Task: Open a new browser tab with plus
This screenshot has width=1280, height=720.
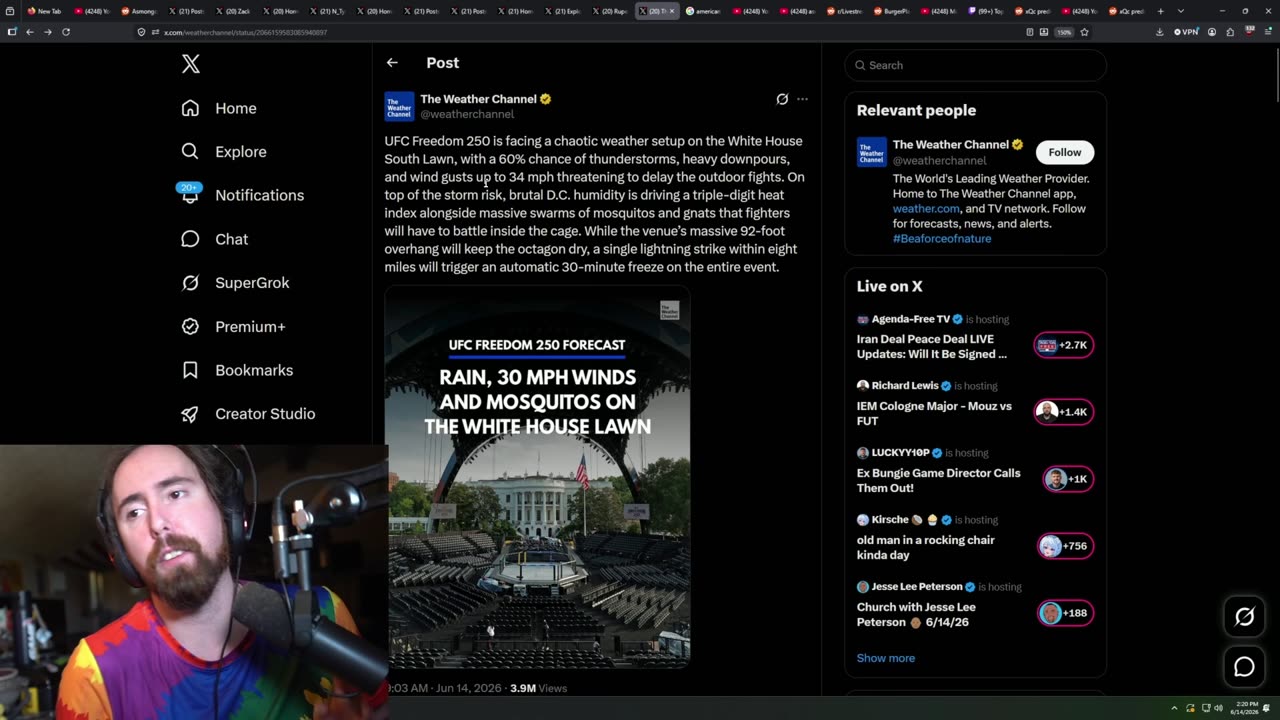Action: [1160, 11]
